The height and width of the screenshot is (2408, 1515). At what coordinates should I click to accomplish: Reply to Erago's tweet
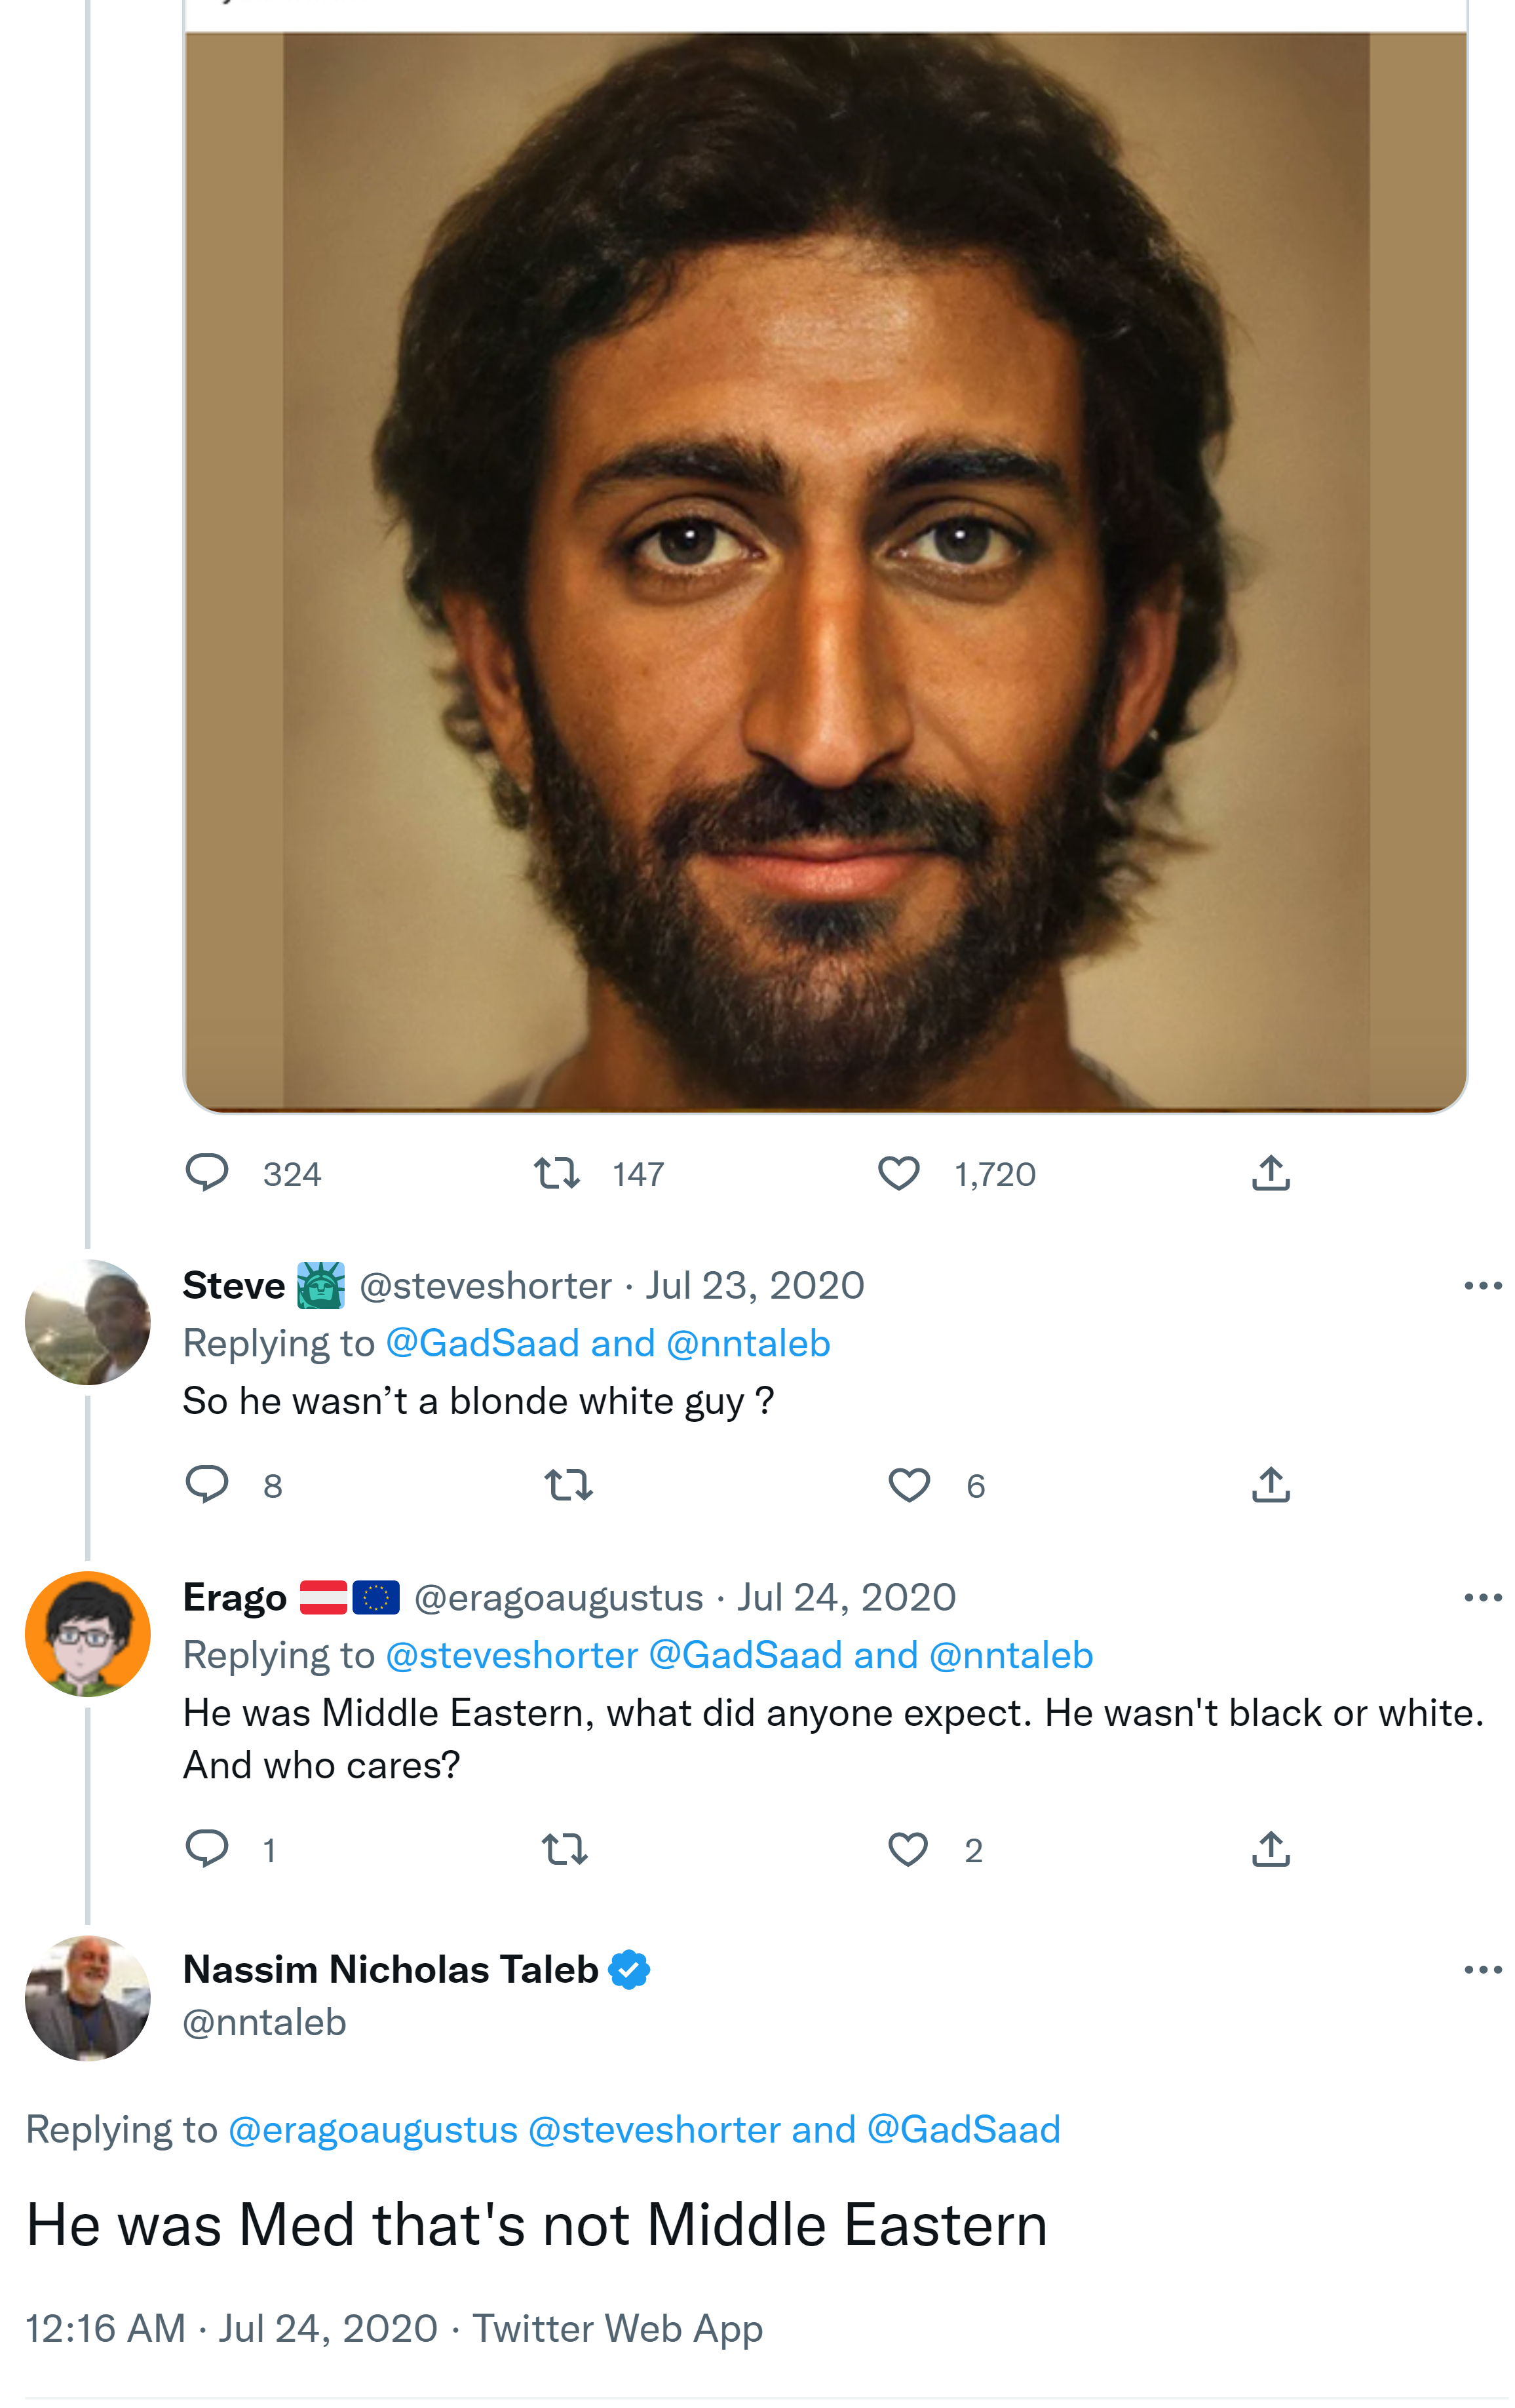point(207,1849)
